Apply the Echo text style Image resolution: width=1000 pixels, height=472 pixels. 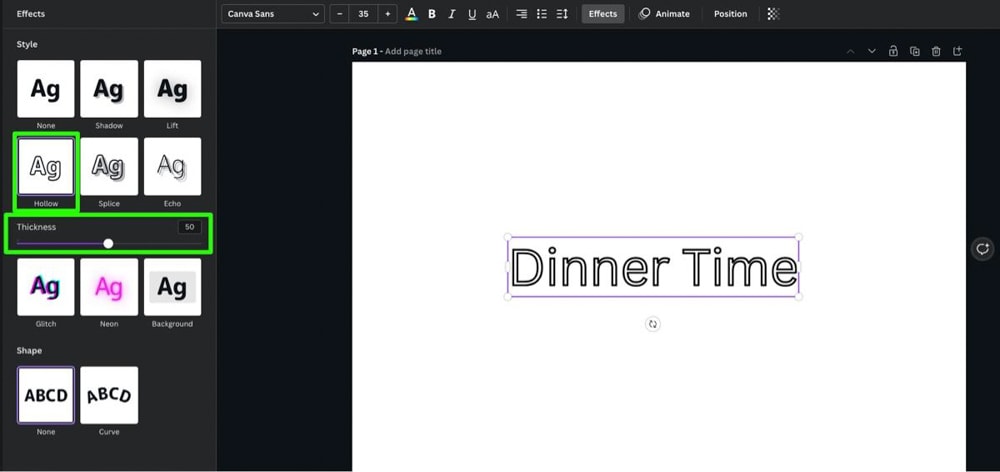pyautogui.click(x=172, y=166)
